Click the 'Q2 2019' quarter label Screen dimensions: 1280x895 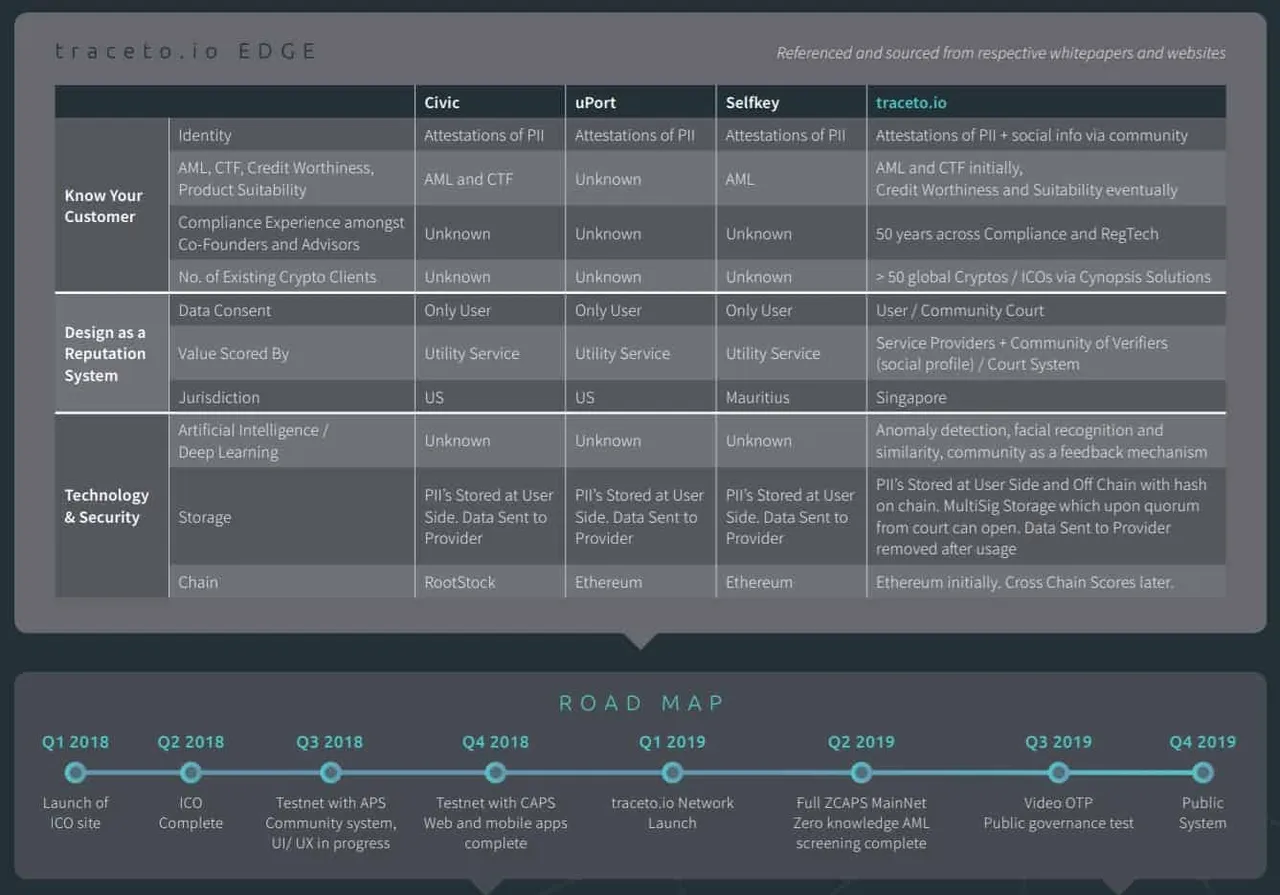pyautogui.click(x=861, y=742)
